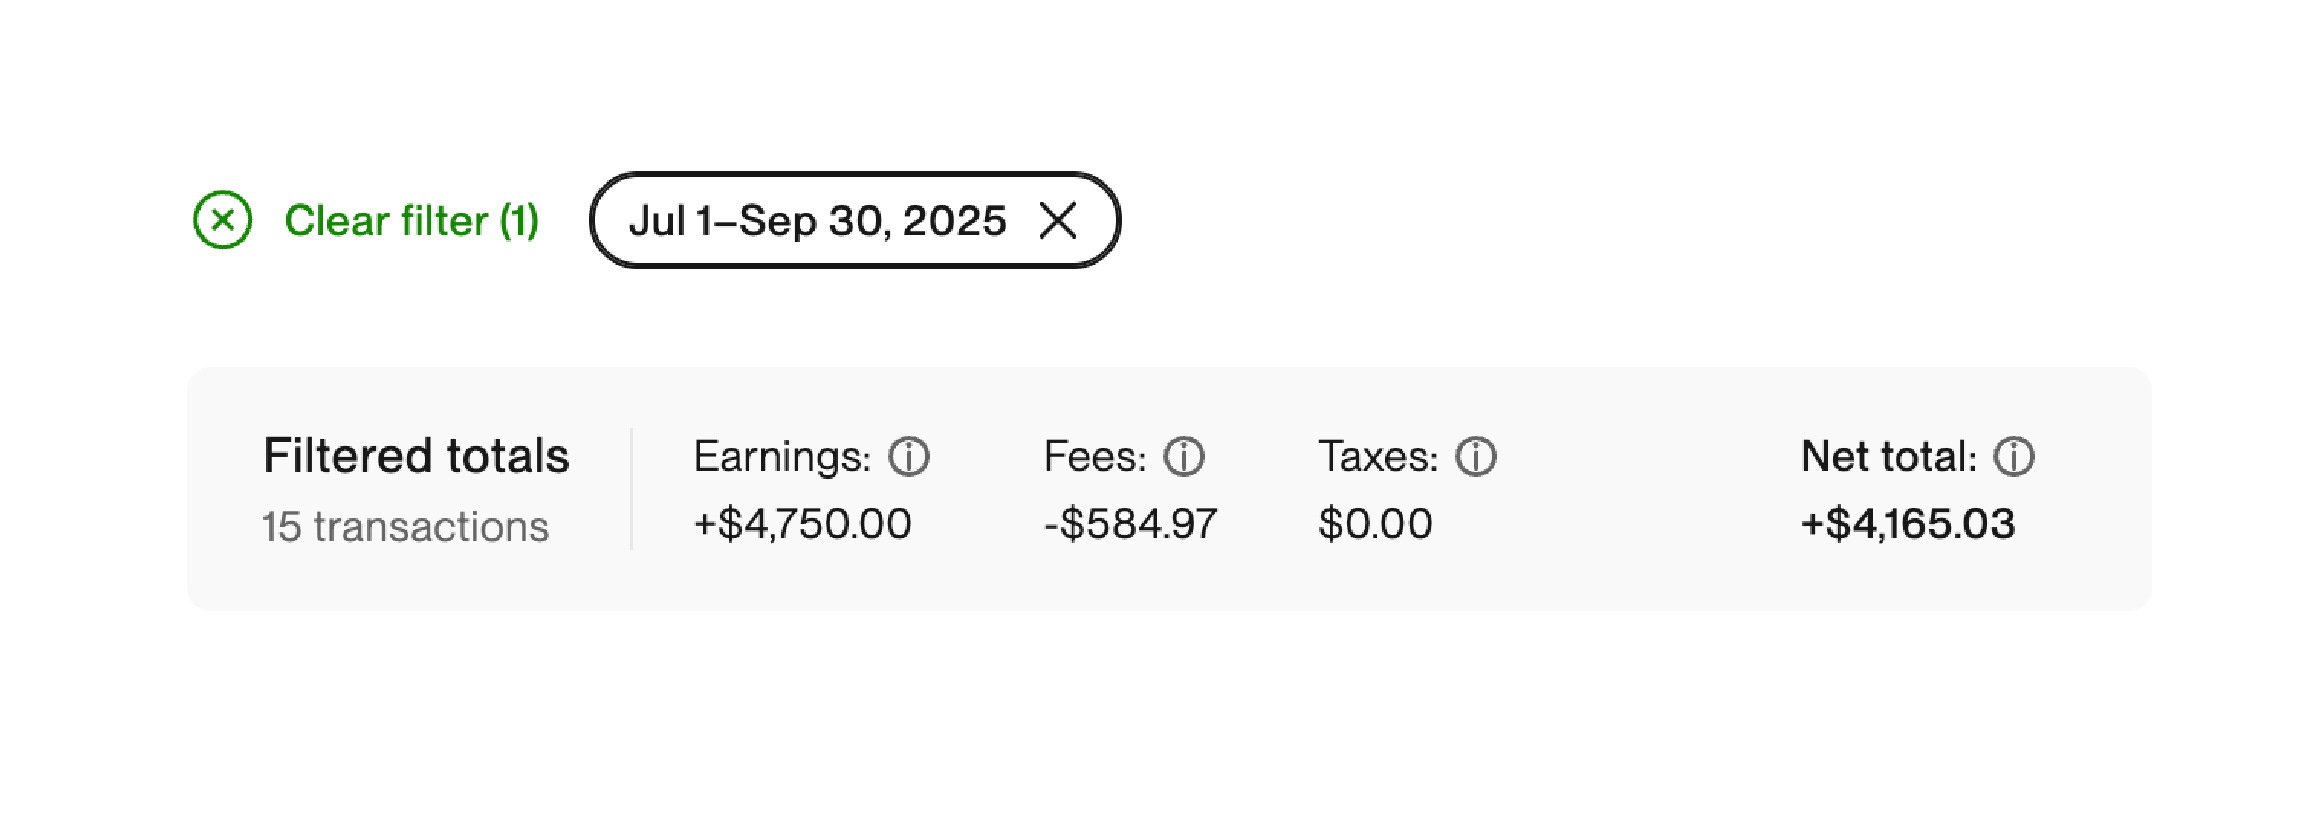
Task: Select the $0.00 taxes amount
Action: (x=1375, y=524)
